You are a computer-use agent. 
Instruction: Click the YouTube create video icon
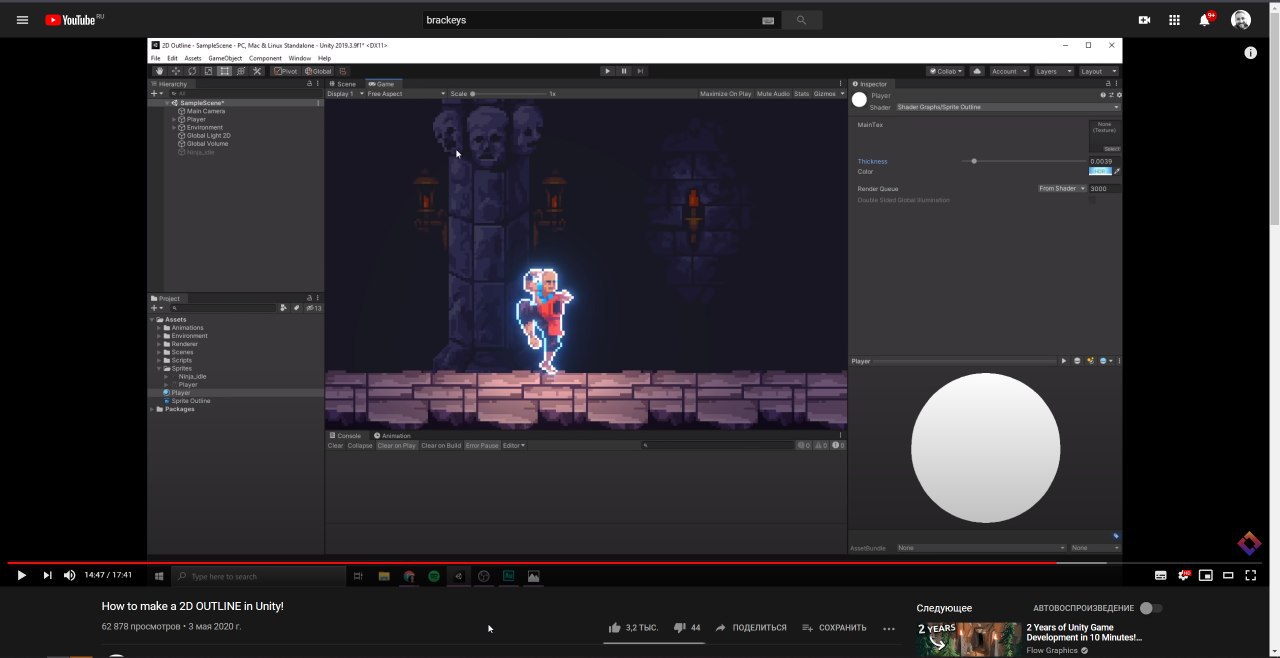pyautogui.click(x=1145, y=20)
